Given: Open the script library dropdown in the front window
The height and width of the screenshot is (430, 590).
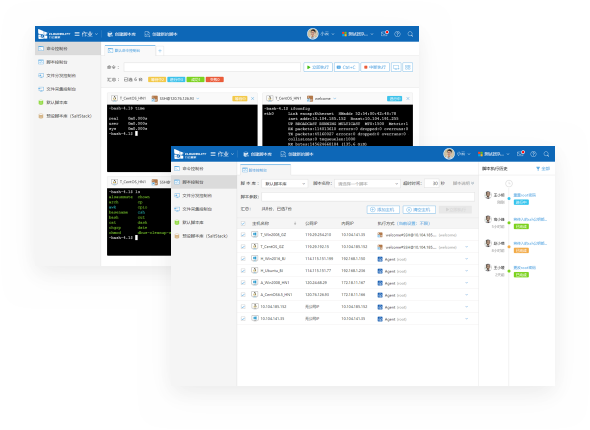Looking at the screenshot, I should [x=285, y=184].
